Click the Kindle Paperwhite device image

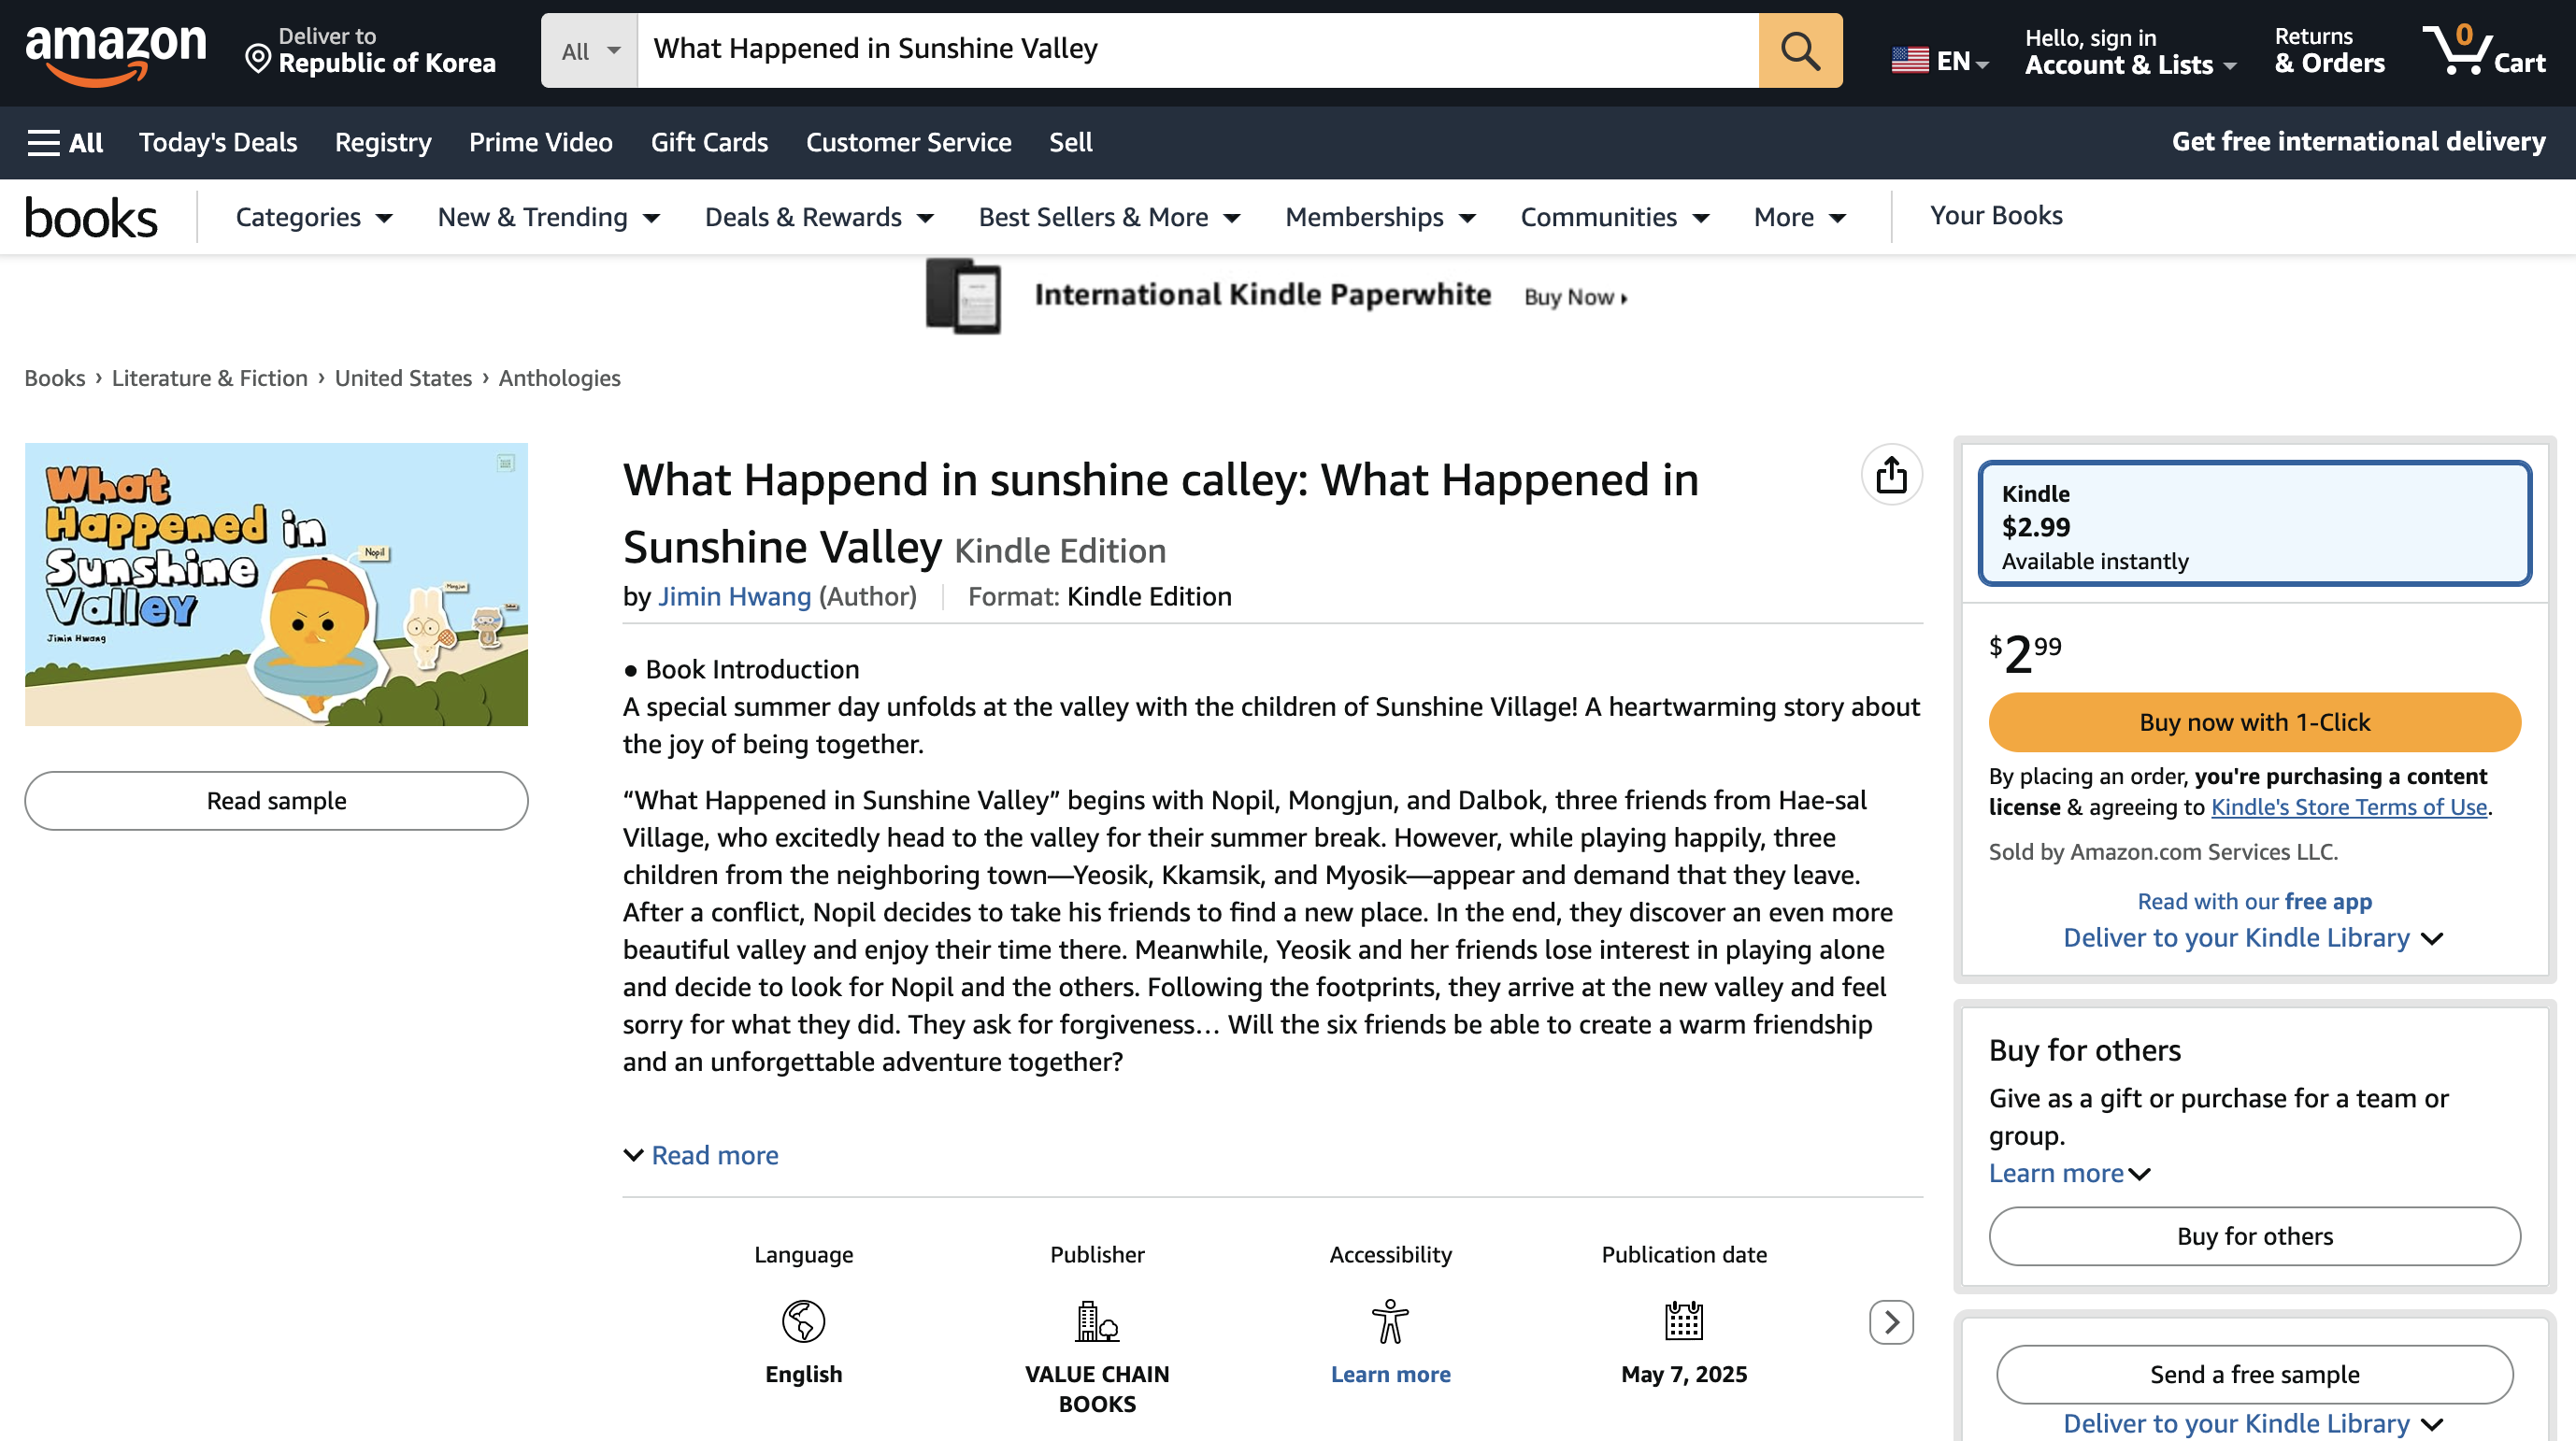pos(963,296)
